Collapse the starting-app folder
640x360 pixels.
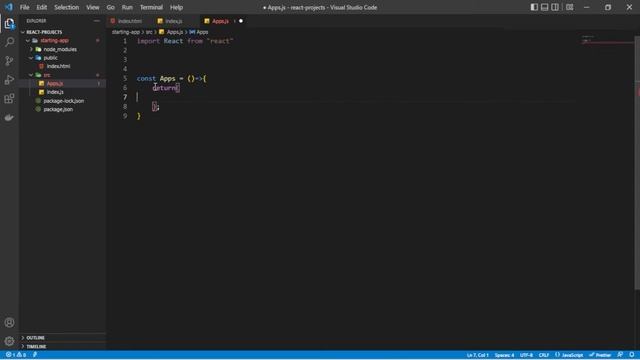54,40
